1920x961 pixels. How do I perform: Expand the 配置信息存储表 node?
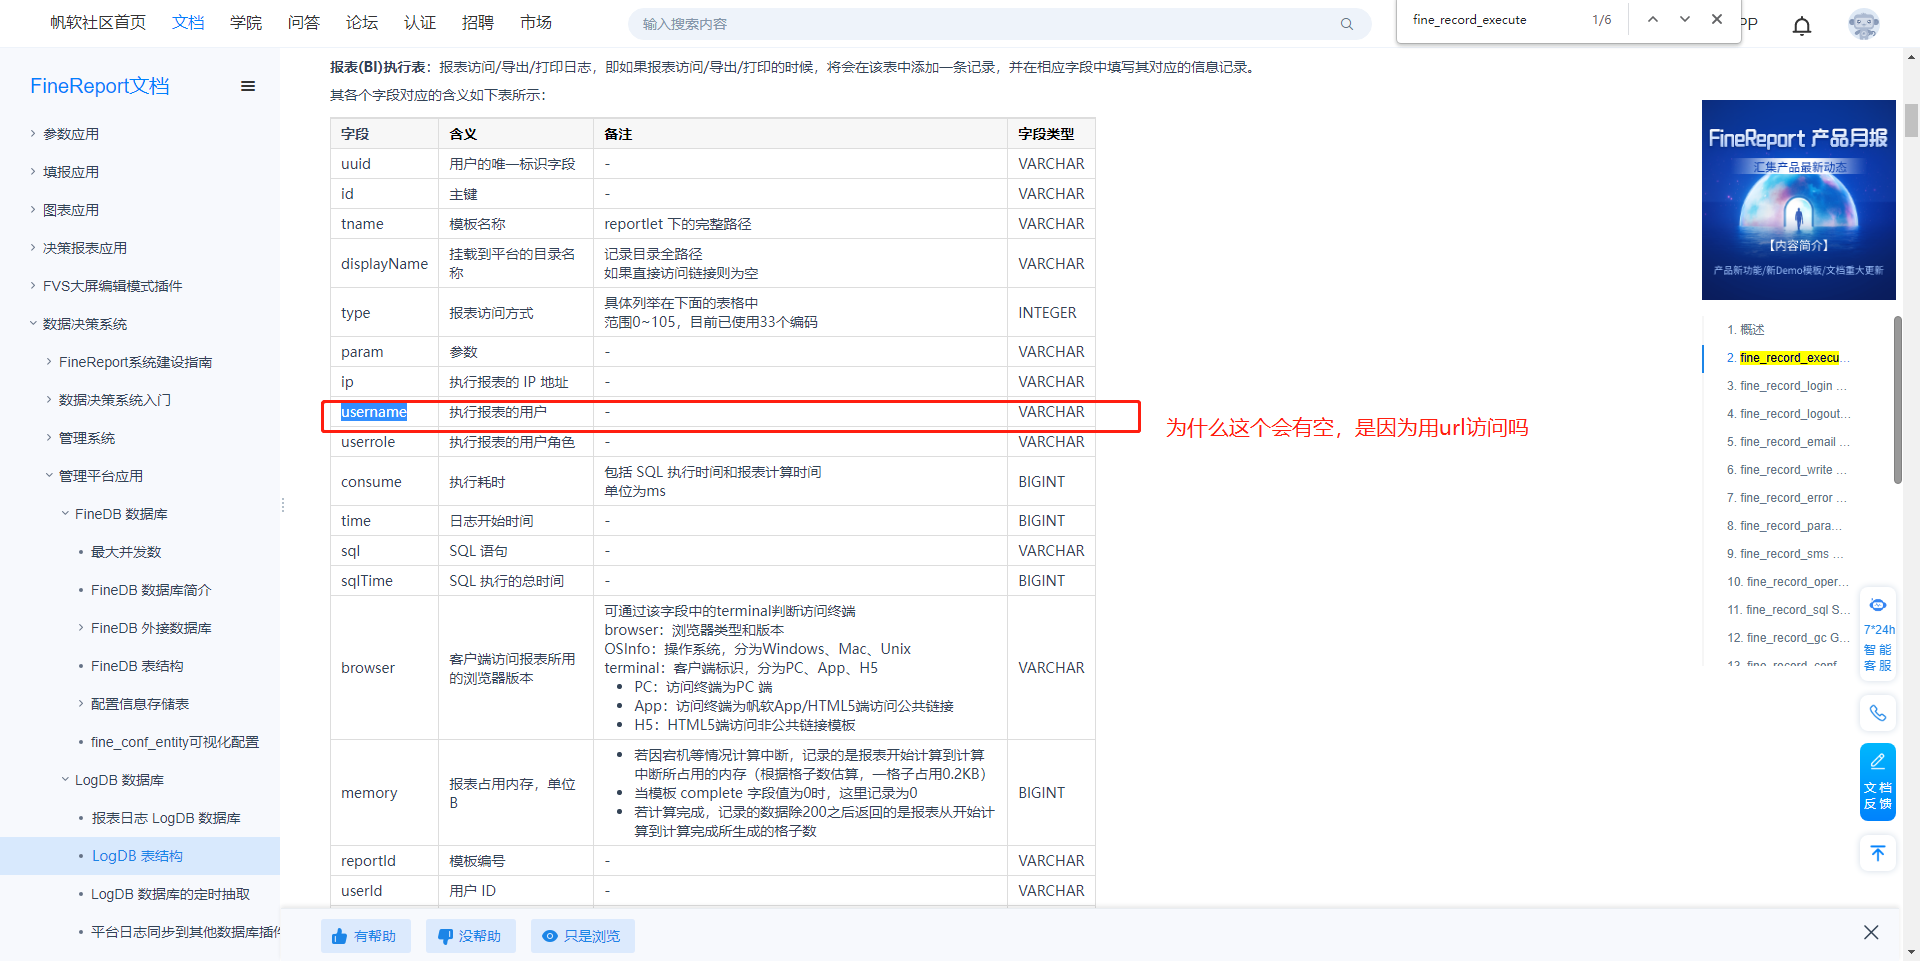click(x=81, y=704)
